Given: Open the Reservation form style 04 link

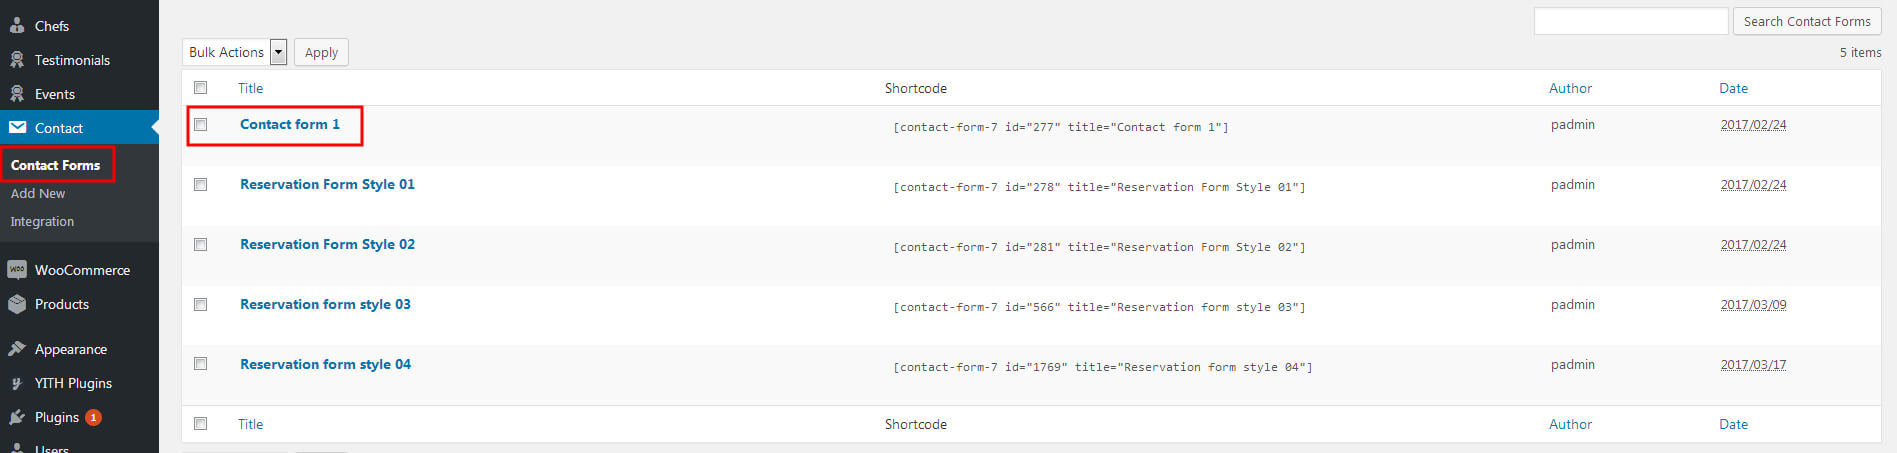Looking at the screenshot, I should [325, 364].
